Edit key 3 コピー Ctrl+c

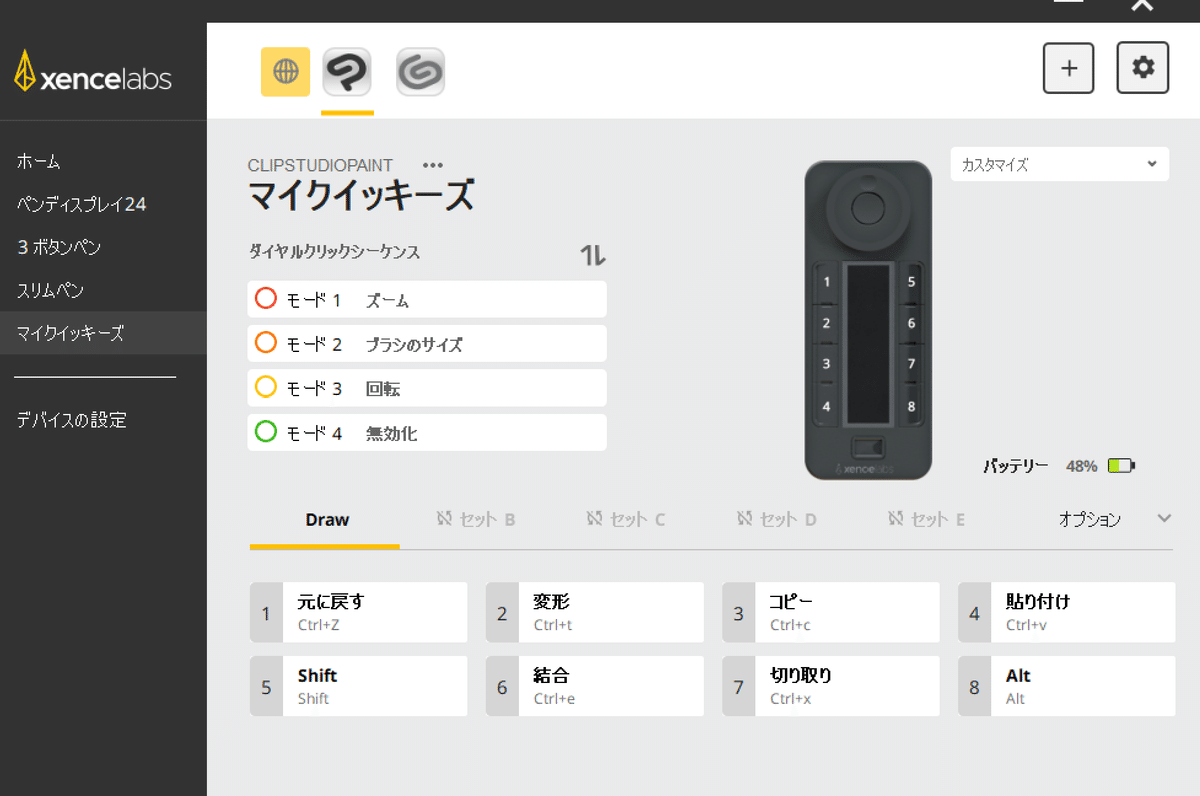(x=831, y=612)
